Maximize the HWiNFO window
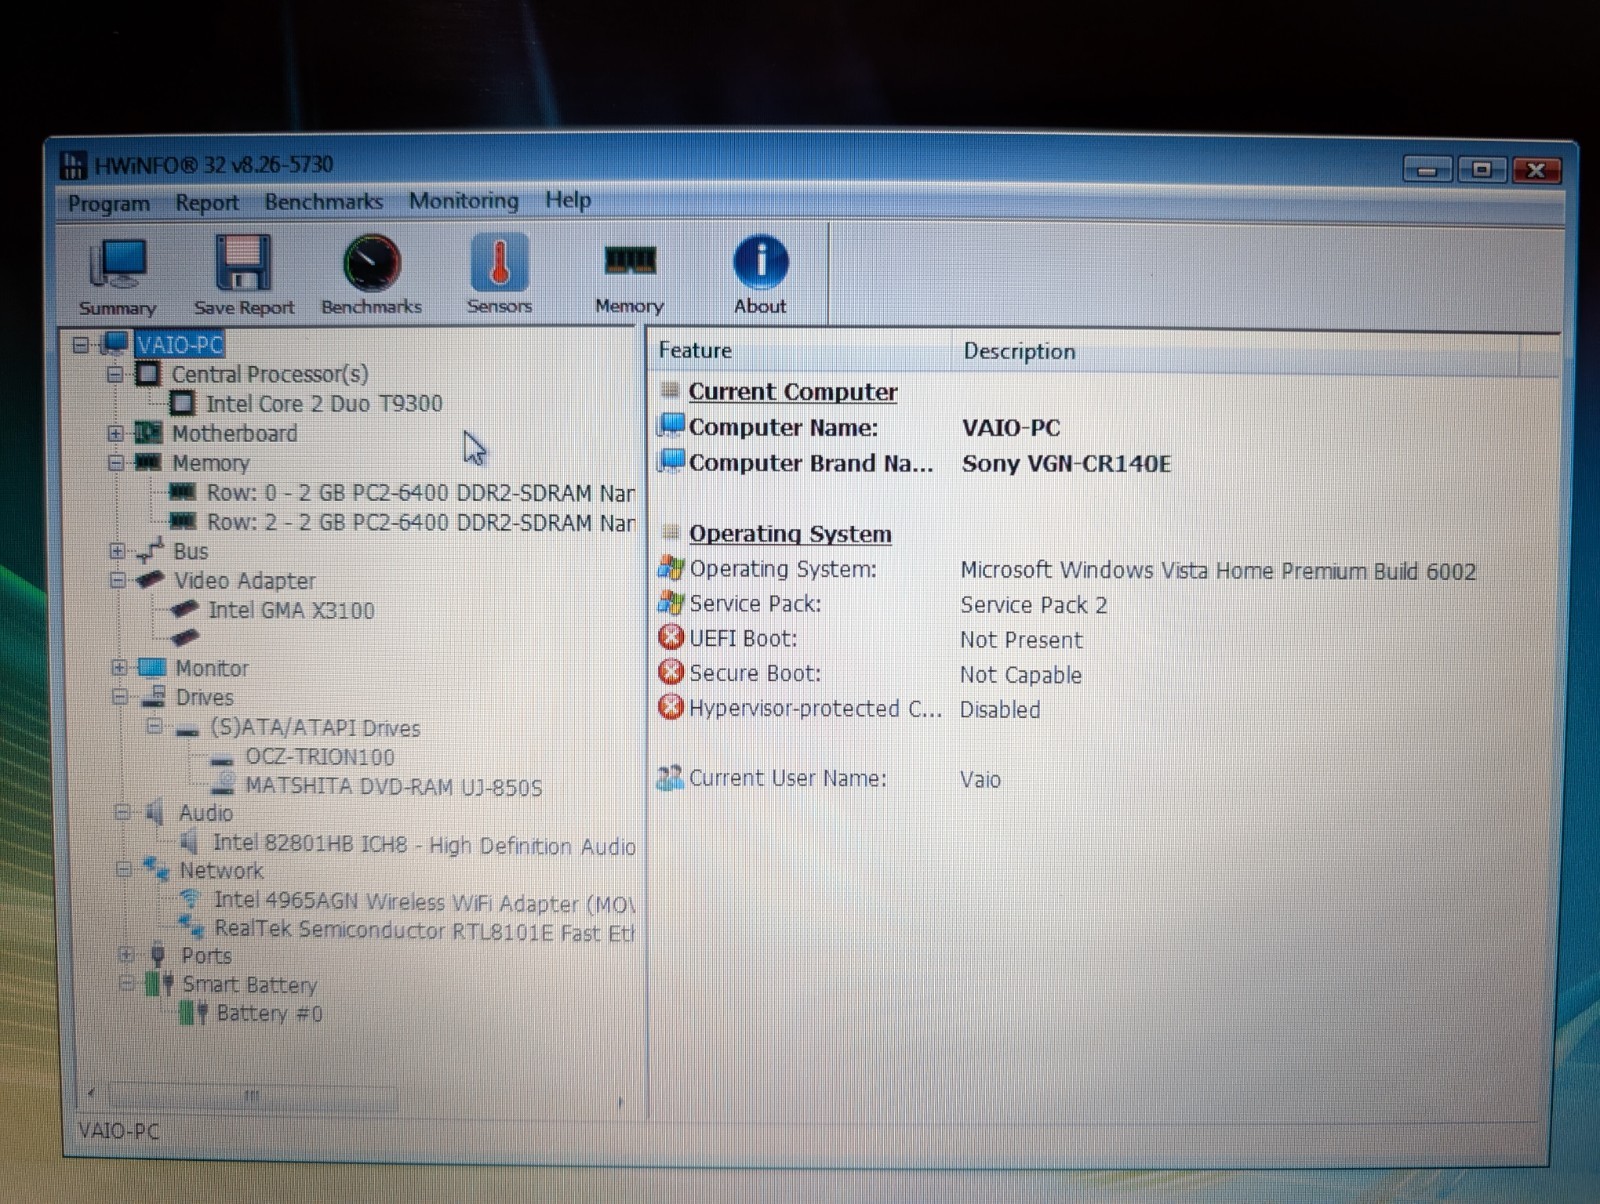The image size is (1600, 1204). point(1481,170)
